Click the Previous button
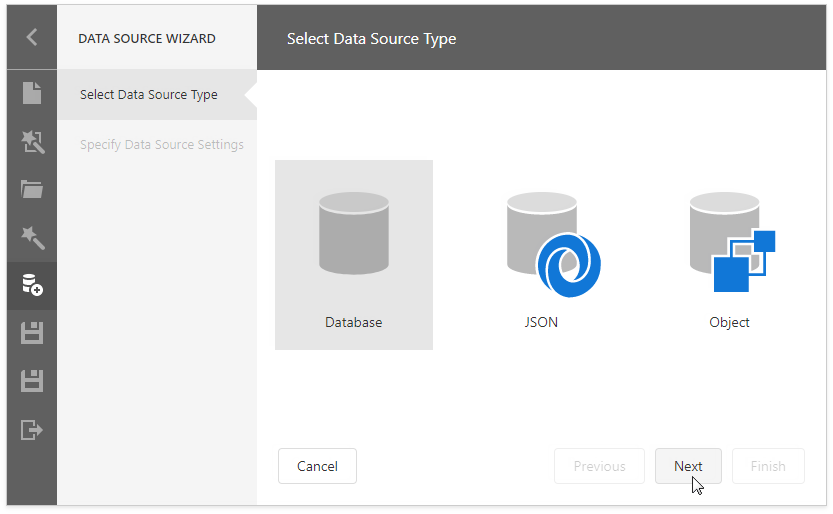This screenshot has height=514, width=833. click(x=599, y=466)
